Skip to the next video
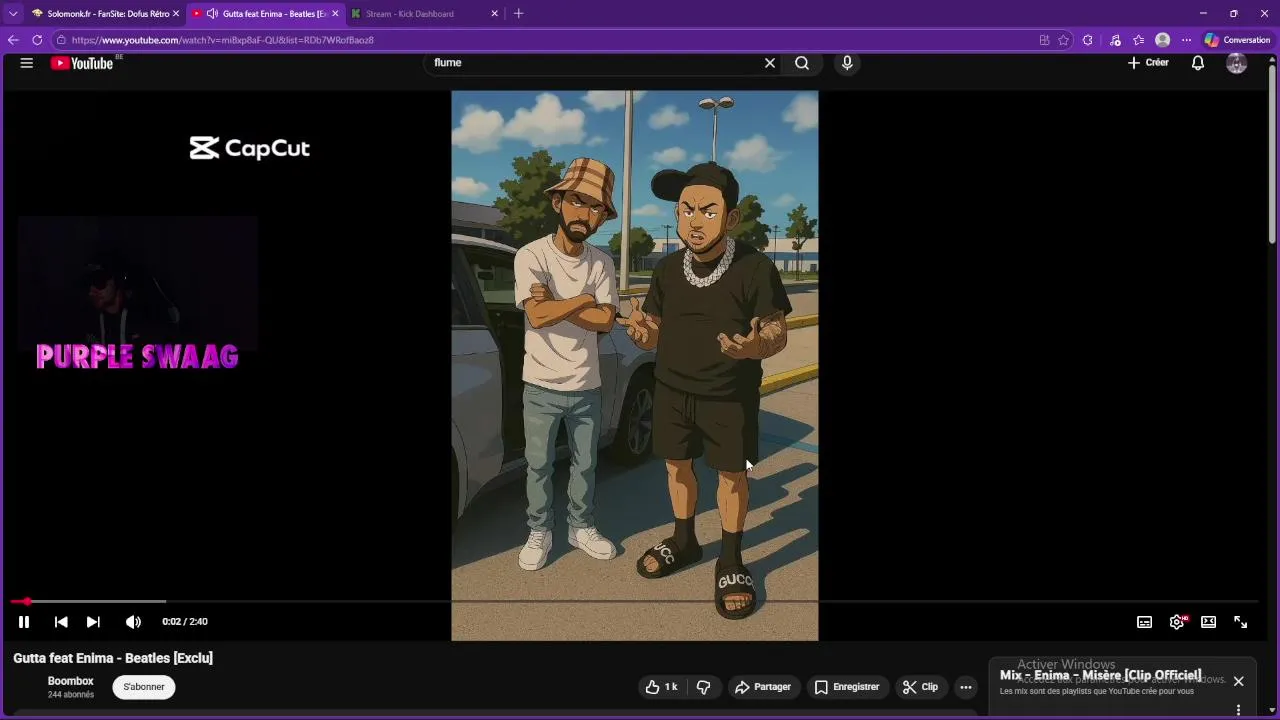The image size is (1280, 720). [93, 622]
